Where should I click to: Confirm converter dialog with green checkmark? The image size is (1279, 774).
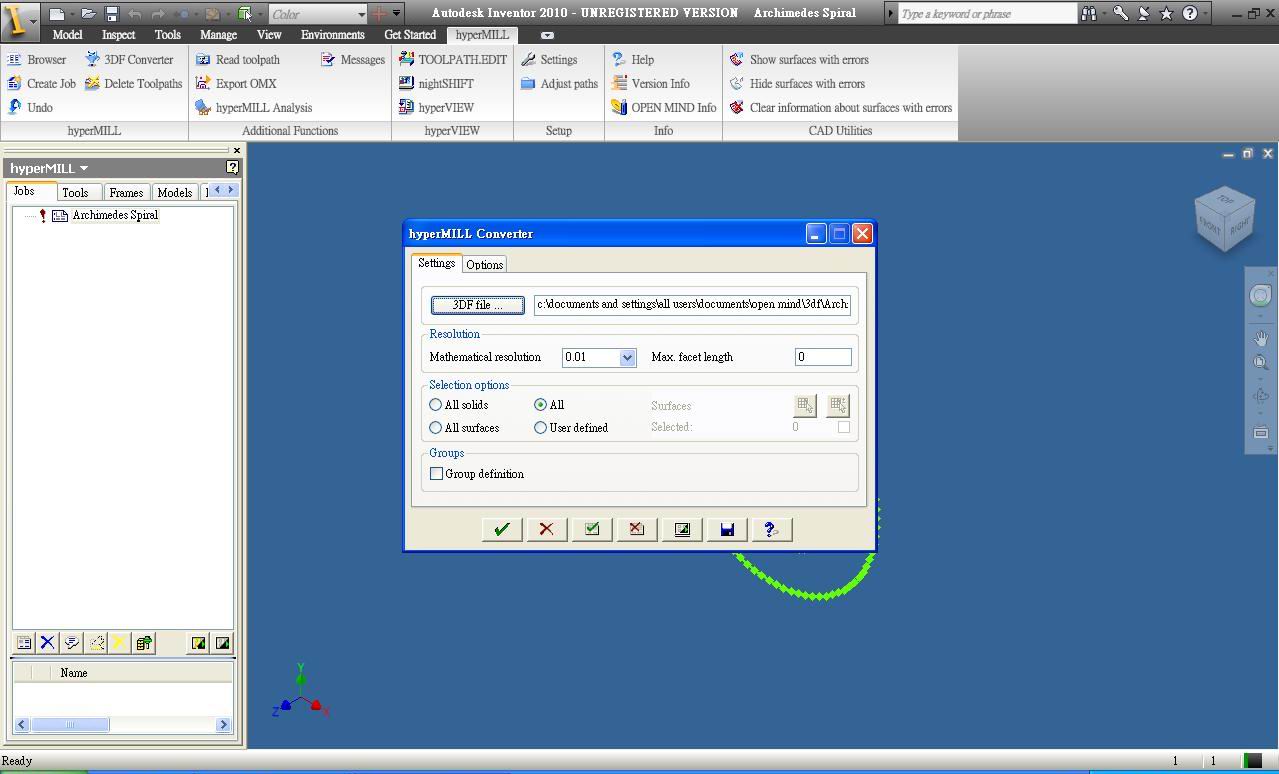502,530
